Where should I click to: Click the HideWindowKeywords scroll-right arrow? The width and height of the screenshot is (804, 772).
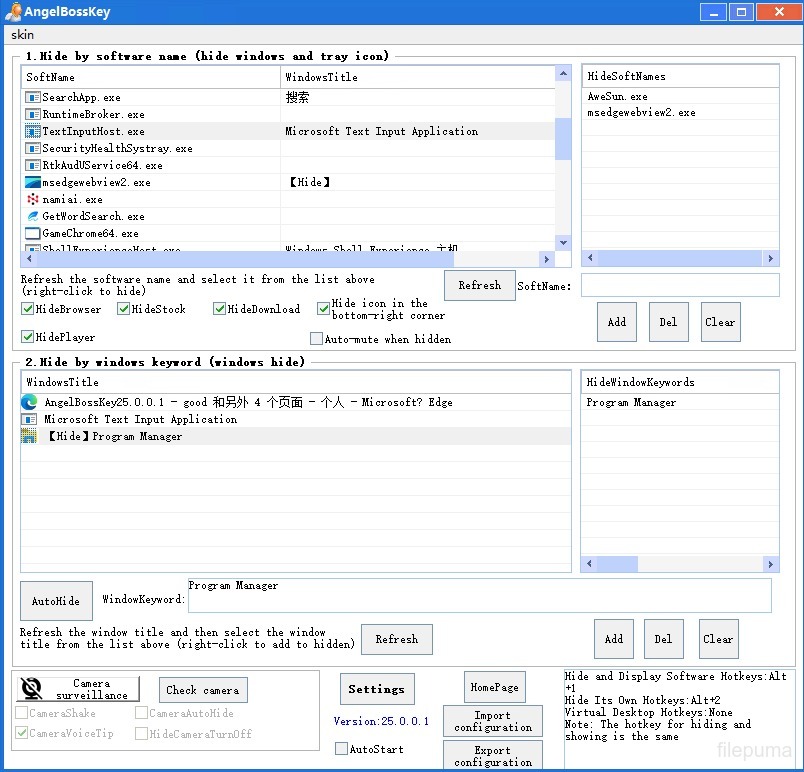point(771,564)
